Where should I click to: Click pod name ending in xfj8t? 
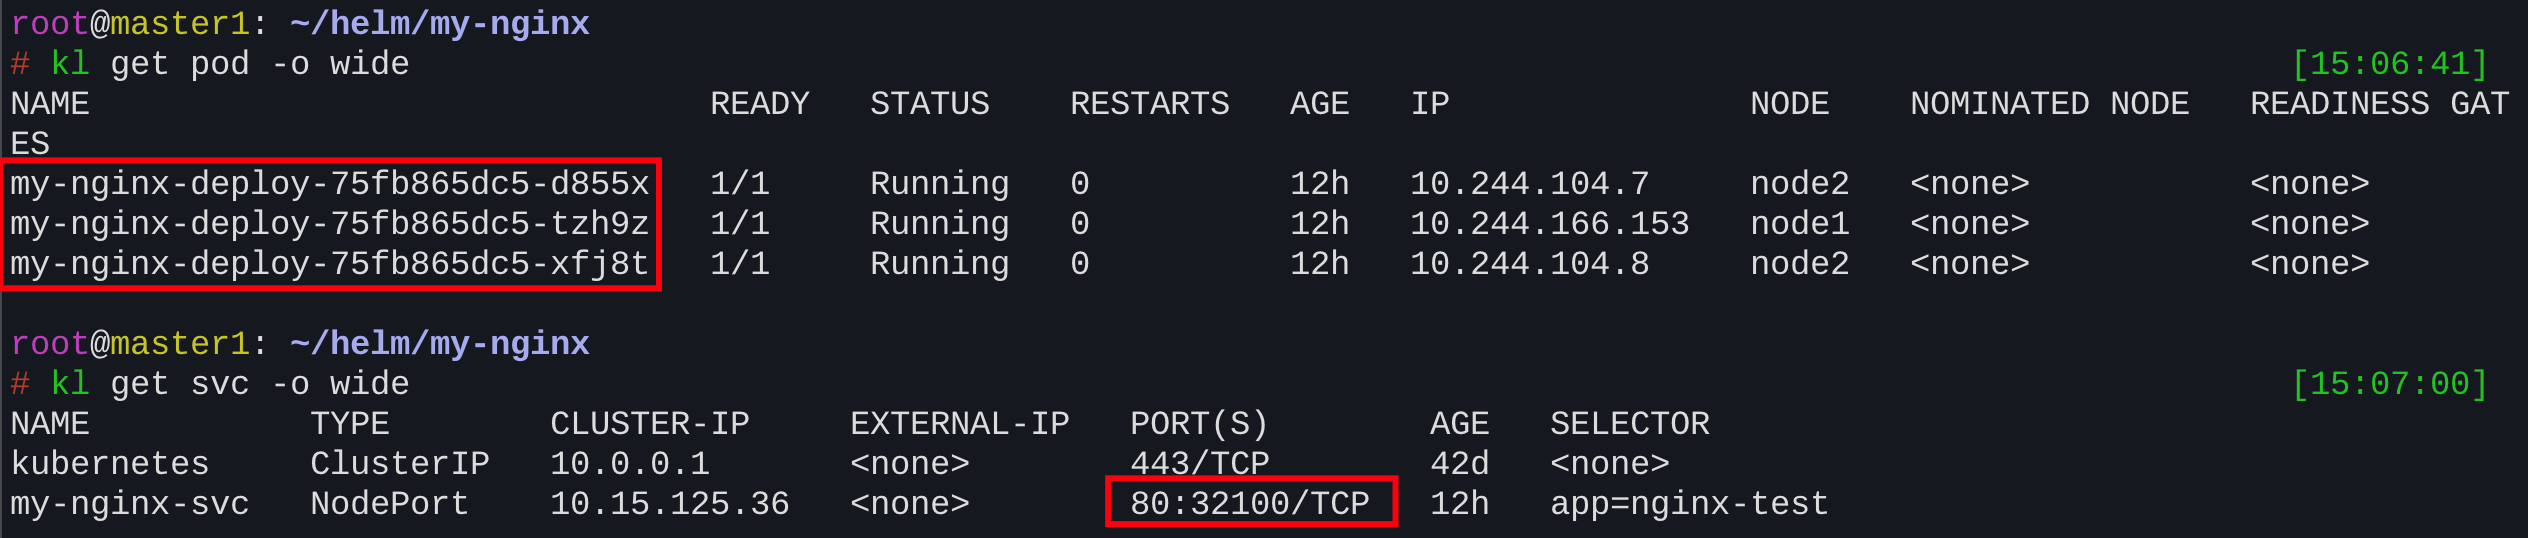tap(330, 264)
